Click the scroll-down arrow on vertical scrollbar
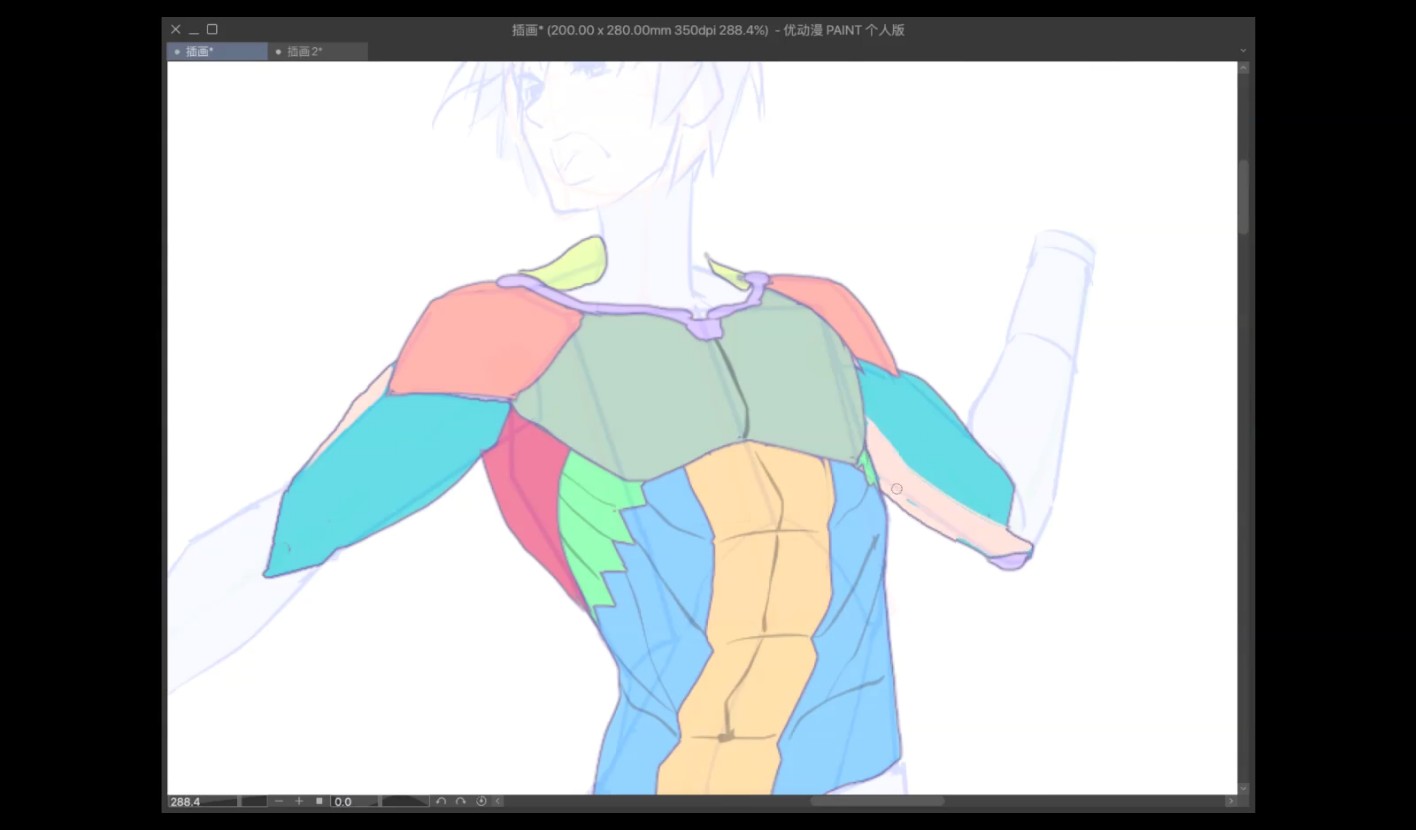This screenshot has width=1416, height=830. (x=1244, y=788)
